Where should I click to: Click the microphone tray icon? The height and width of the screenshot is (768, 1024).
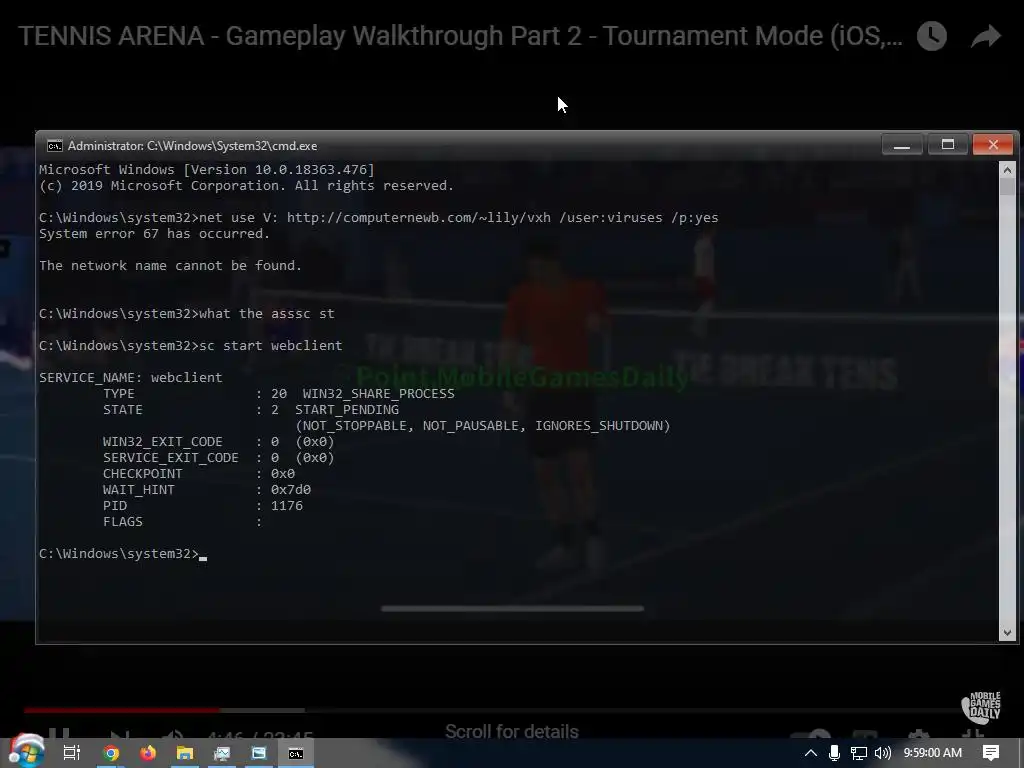[834, 753]
